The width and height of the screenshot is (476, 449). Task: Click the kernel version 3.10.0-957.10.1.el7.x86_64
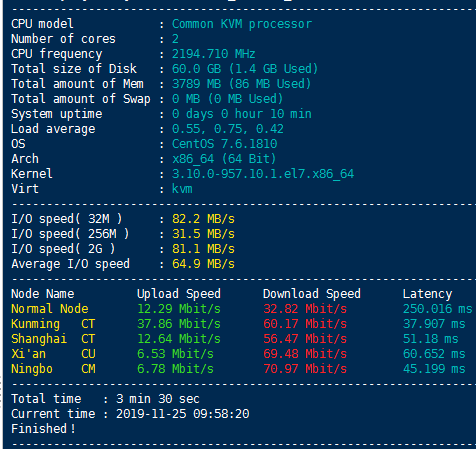pos(263,174)
